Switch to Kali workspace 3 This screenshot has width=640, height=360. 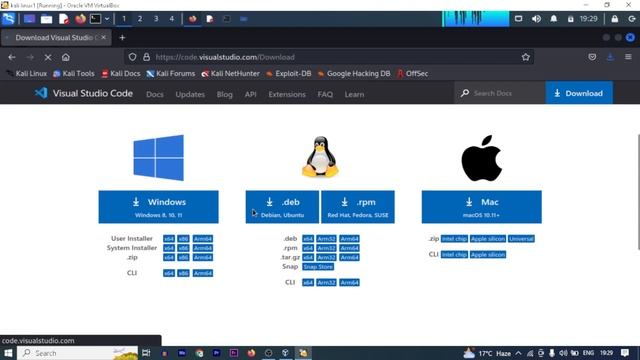point(156,19)
